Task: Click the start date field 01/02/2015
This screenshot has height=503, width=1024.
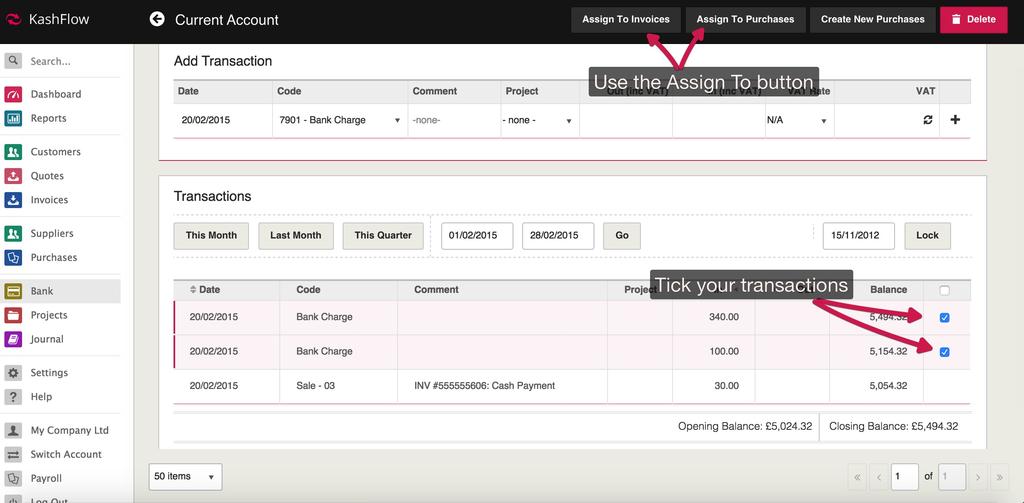Action: coord(476,236)
